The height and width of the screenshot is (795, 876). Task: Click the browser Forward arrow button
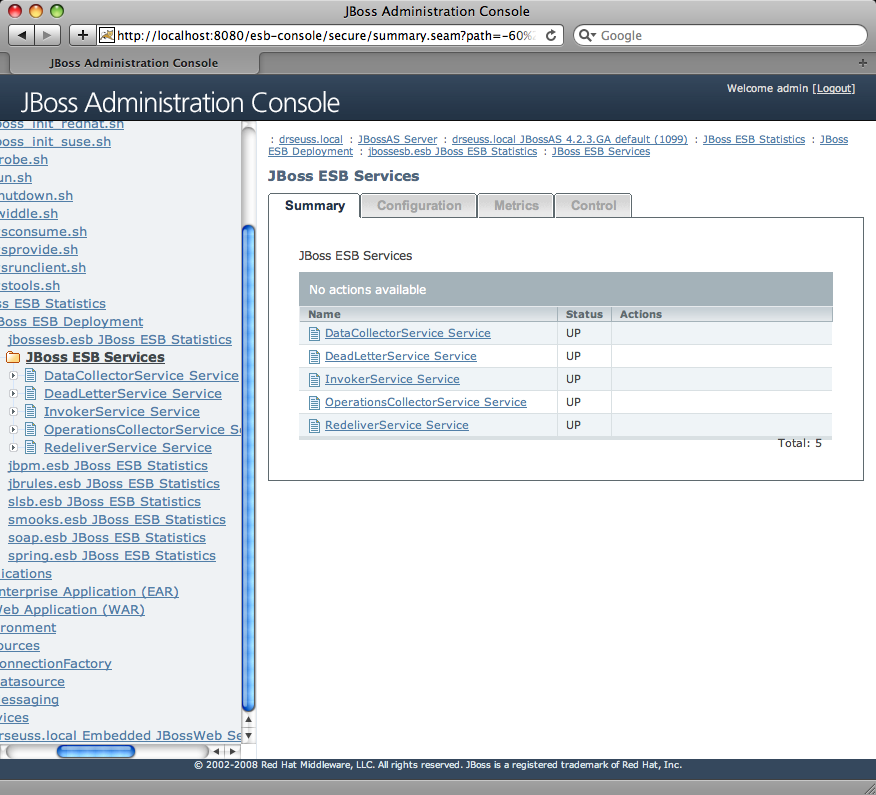coord(47,35)
